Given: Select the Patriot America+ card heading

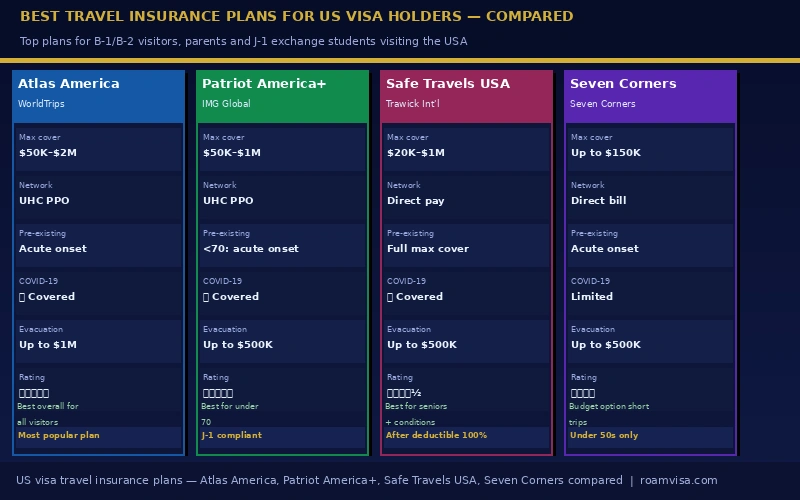Looking at the screenshot, I should coord(264,84).
